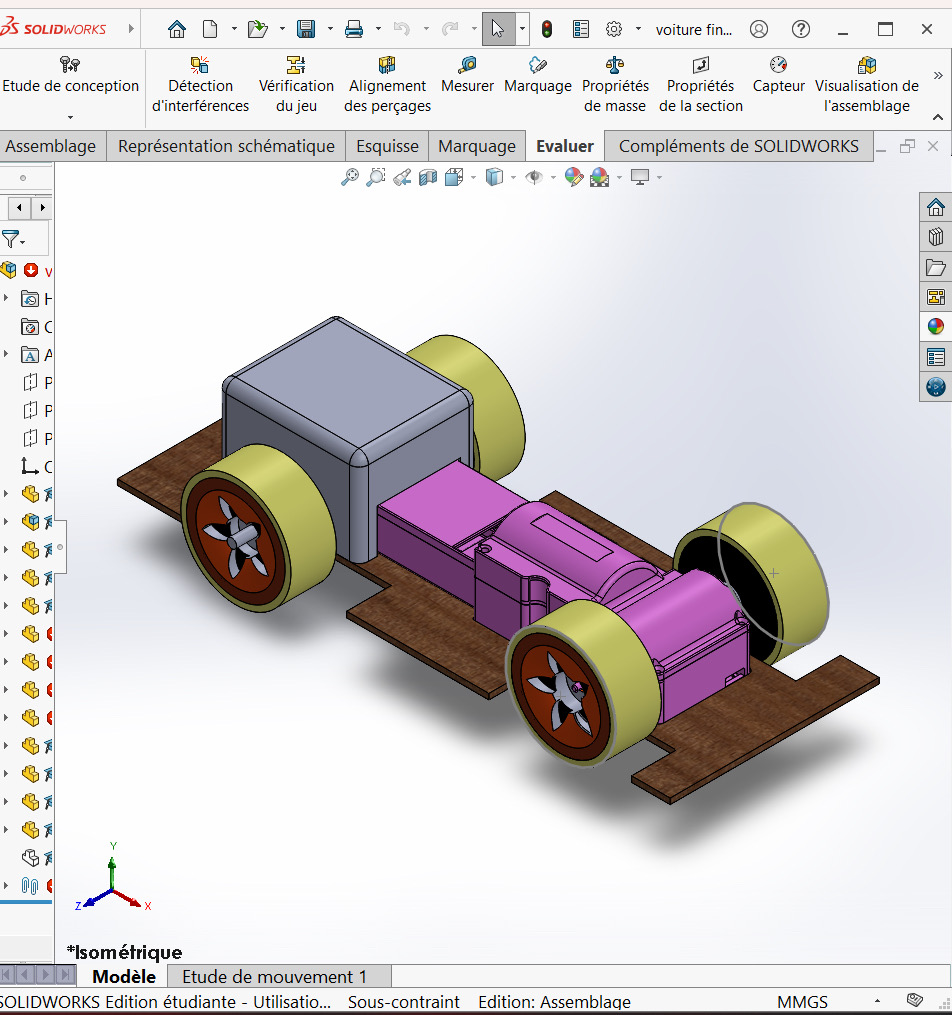The image size is (952, 1015).
Task: Open hide/show items eye dropdown
Action: pyautogui.click(x=551, y=178)
